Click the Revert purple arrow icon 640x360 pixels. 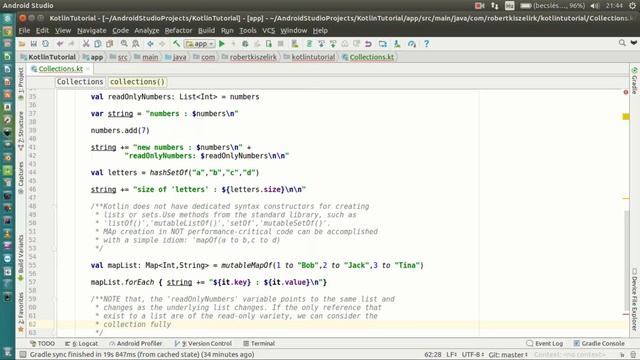(x=368, y=44)
